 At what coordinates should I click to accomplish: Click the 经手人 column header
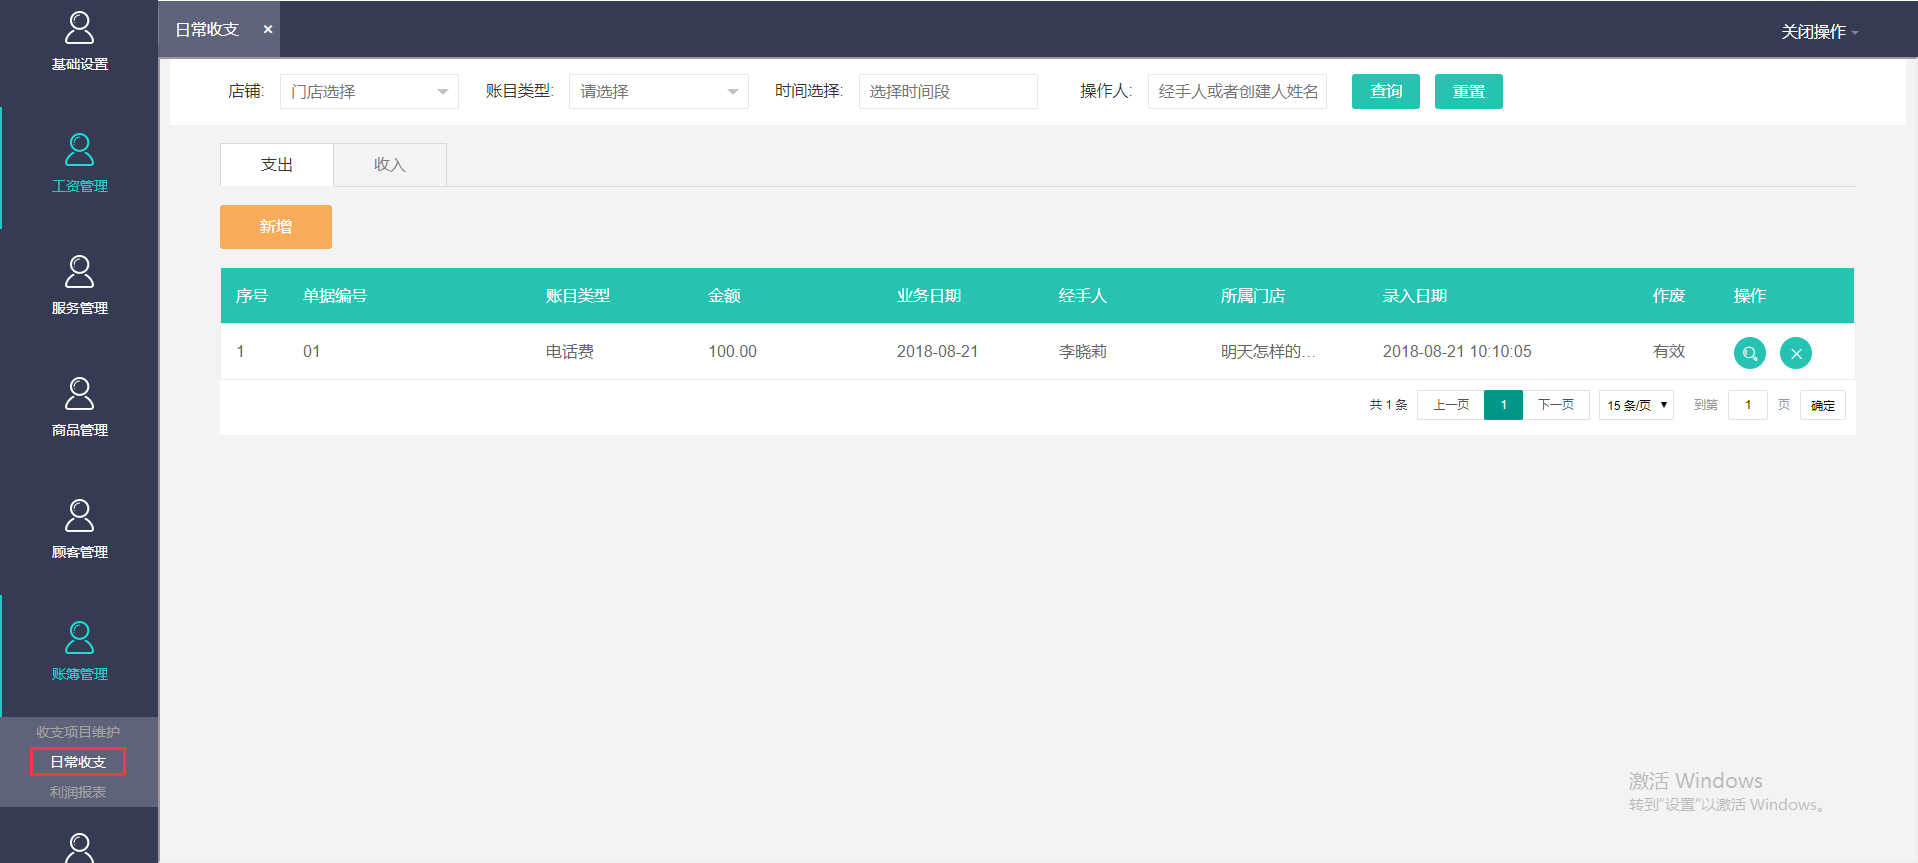tap(1083, 296)
